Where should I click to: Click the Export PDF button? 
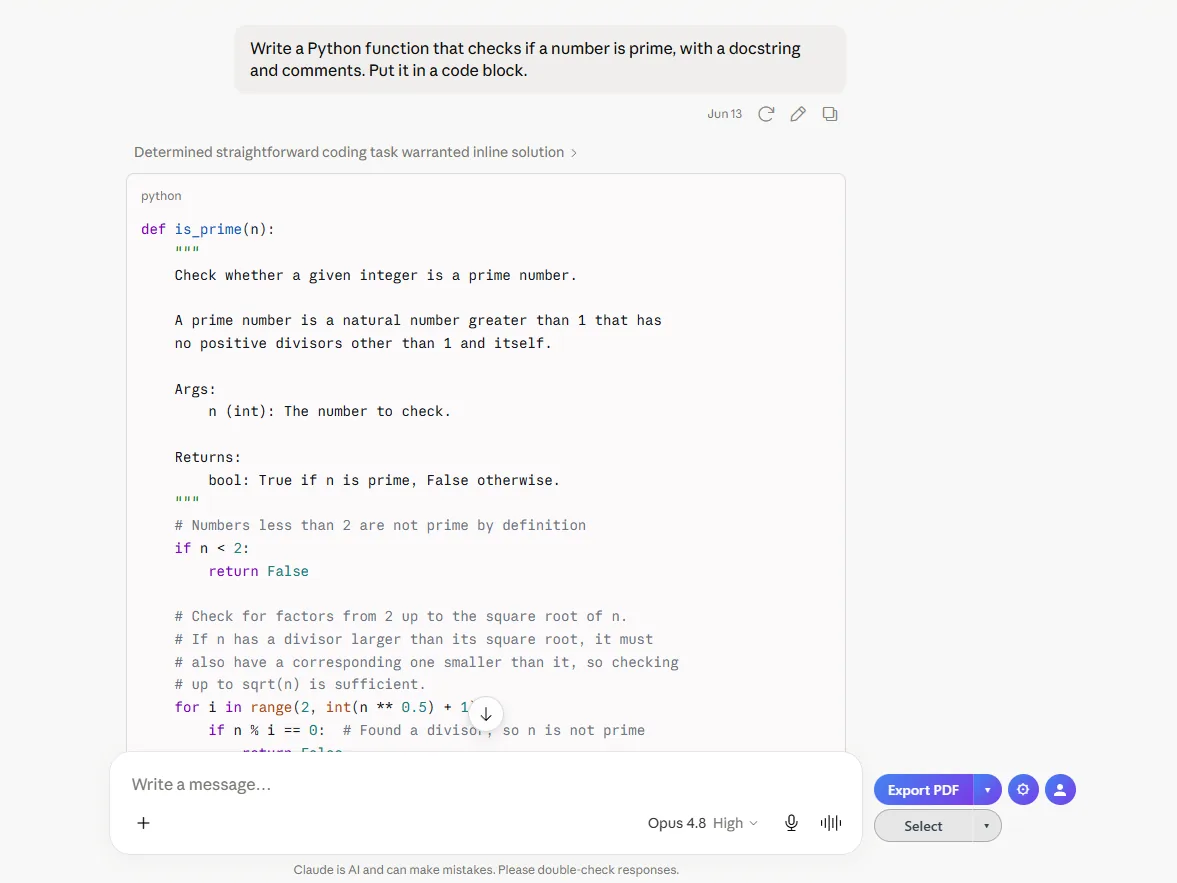click(923, 790)
